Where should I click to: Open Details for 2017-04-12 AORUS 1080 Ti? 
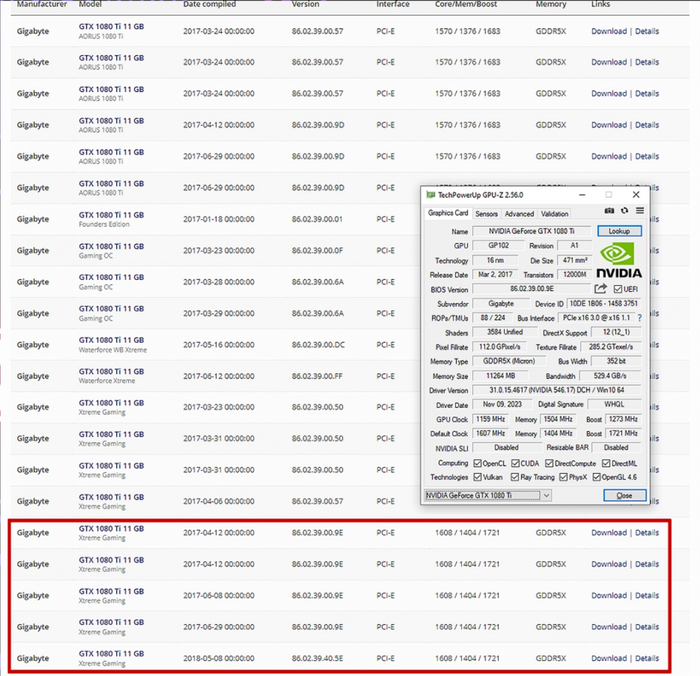click(647, 125)
